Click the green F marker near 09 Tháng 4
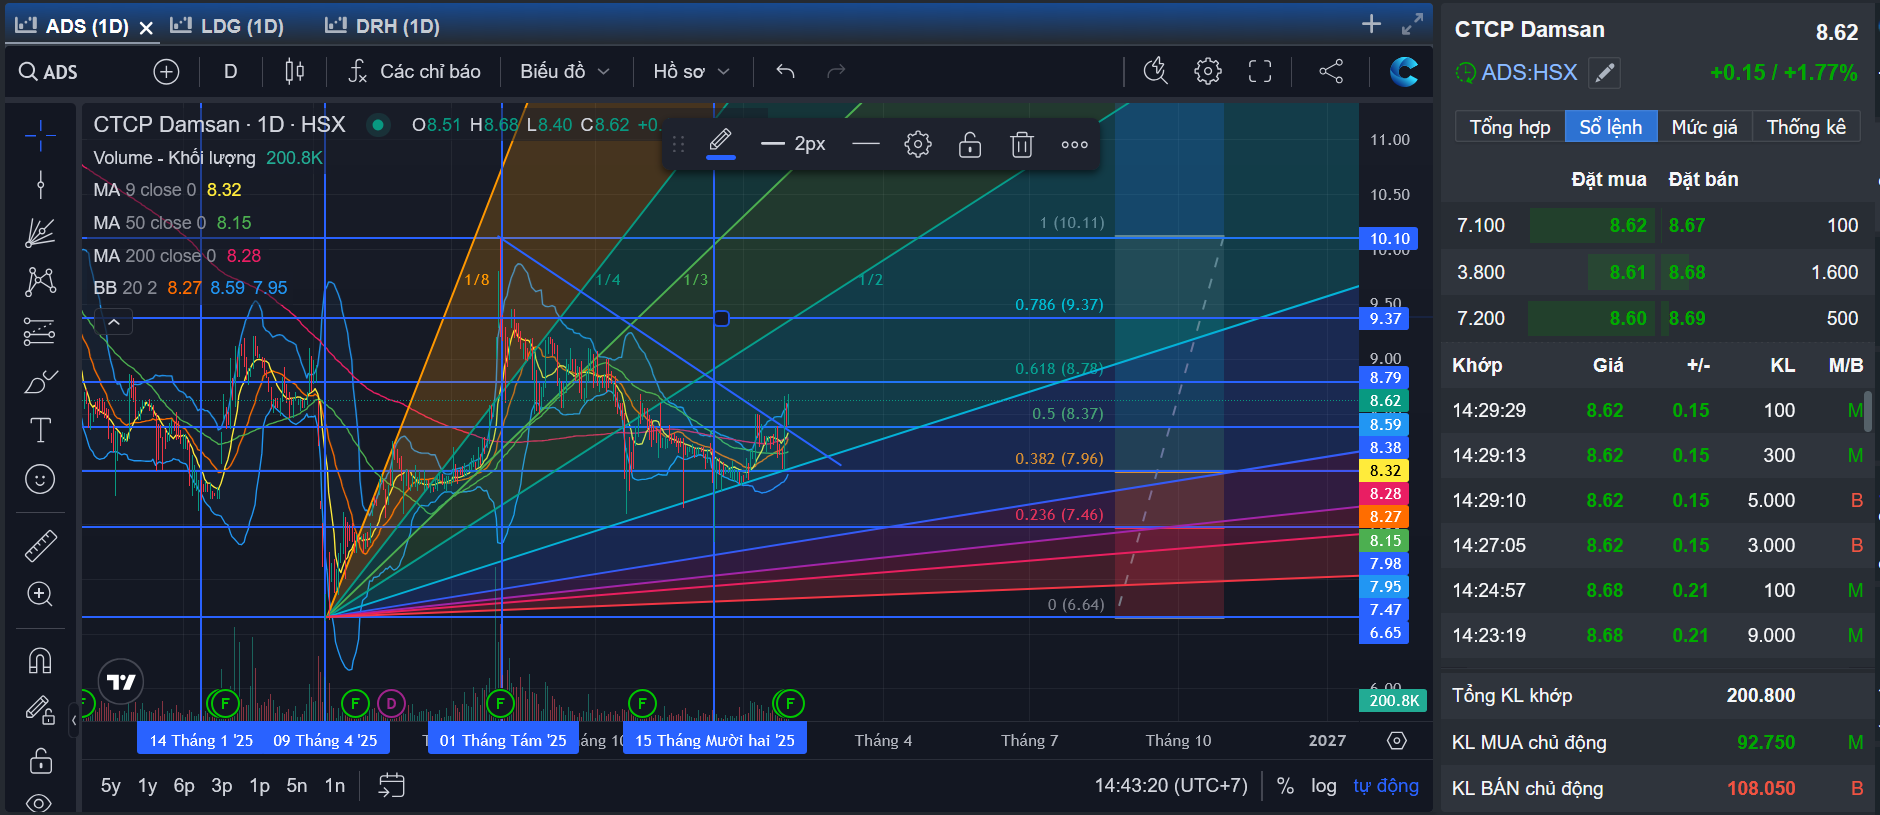Image resolution: width=1880 pixels, height=815 pixels. point(355,703)
